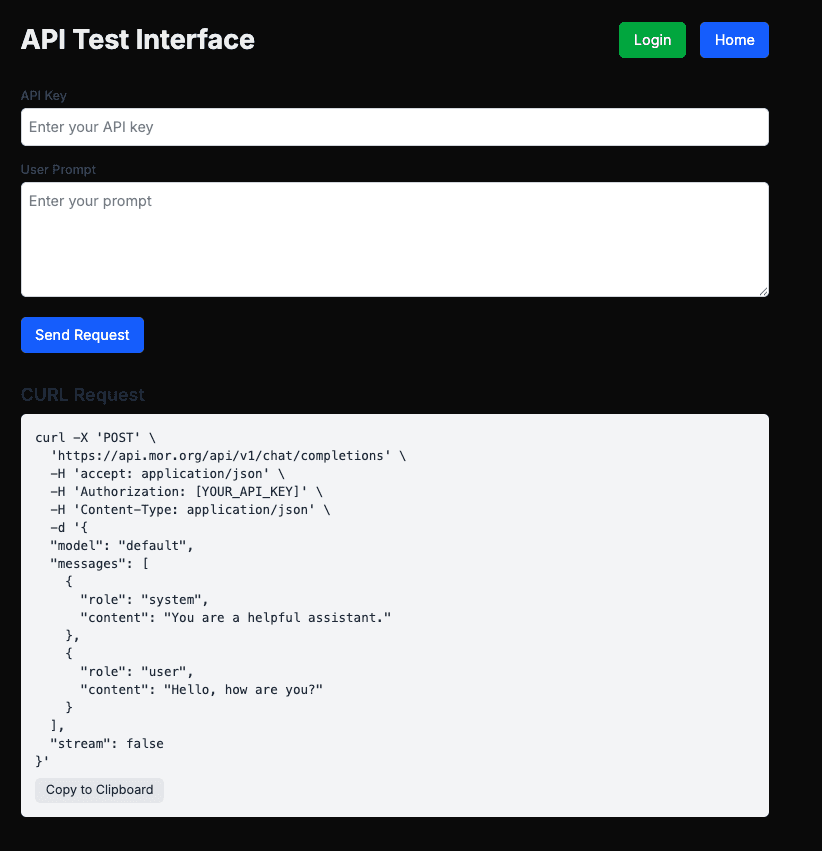Focus the User Prompt text area
The width and height of the screenshot is (822, 851).
[394, 239]
